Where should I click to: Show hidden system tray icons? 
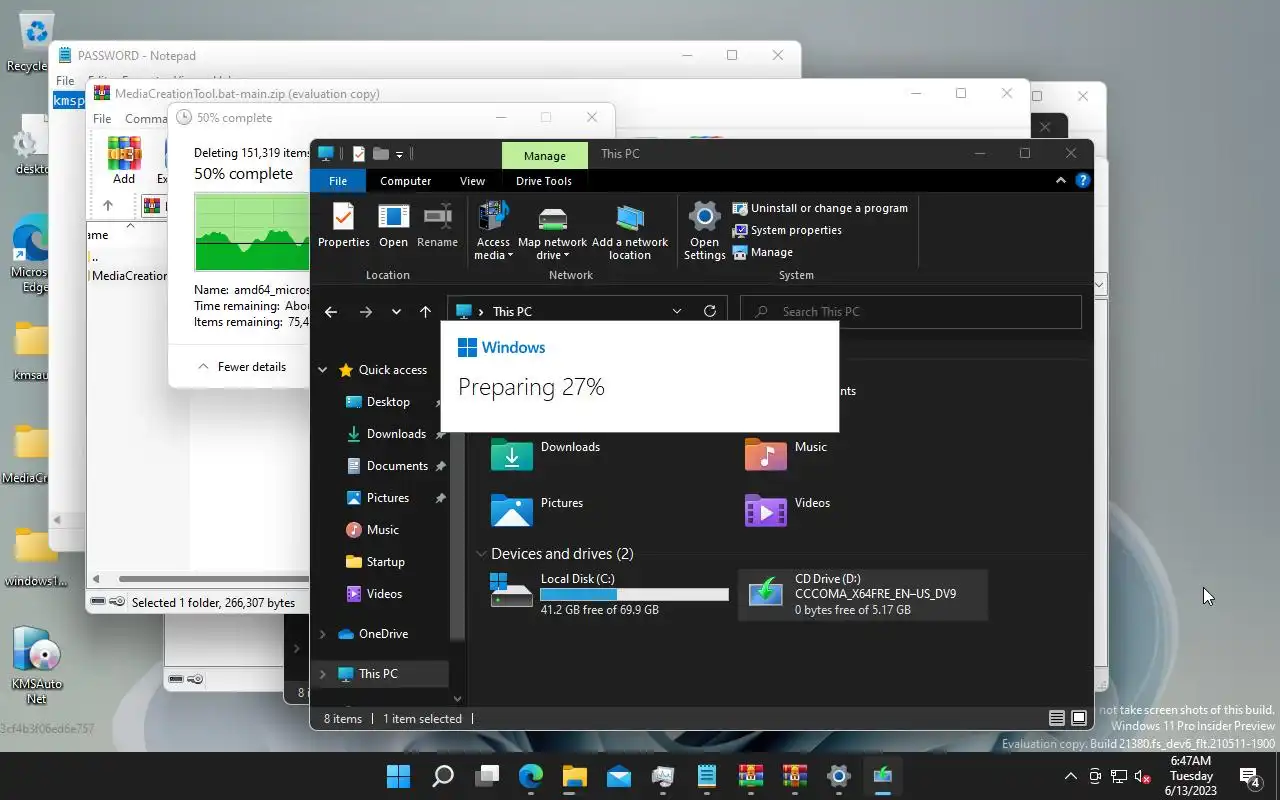[x=1071, y=776]
